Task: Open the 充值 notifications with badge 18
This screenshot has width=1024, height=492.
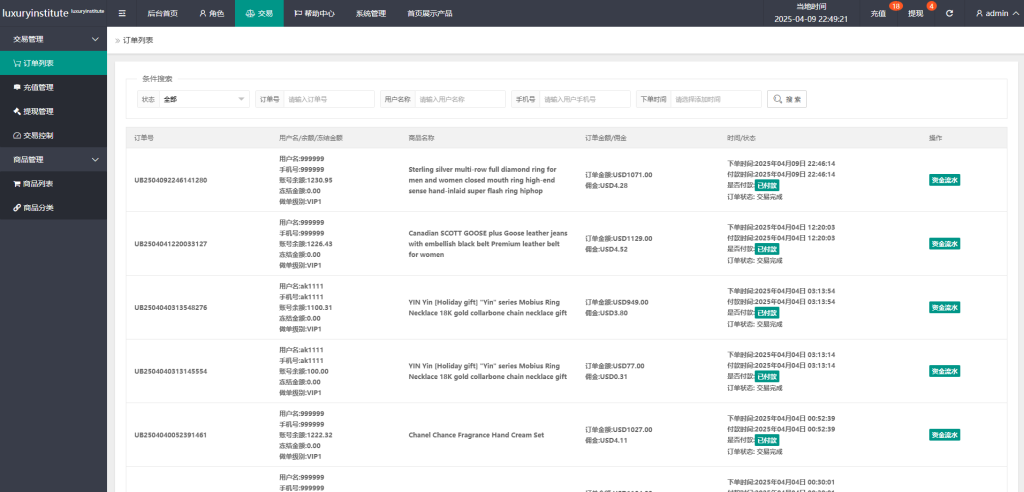Action: tap(878, 13)
